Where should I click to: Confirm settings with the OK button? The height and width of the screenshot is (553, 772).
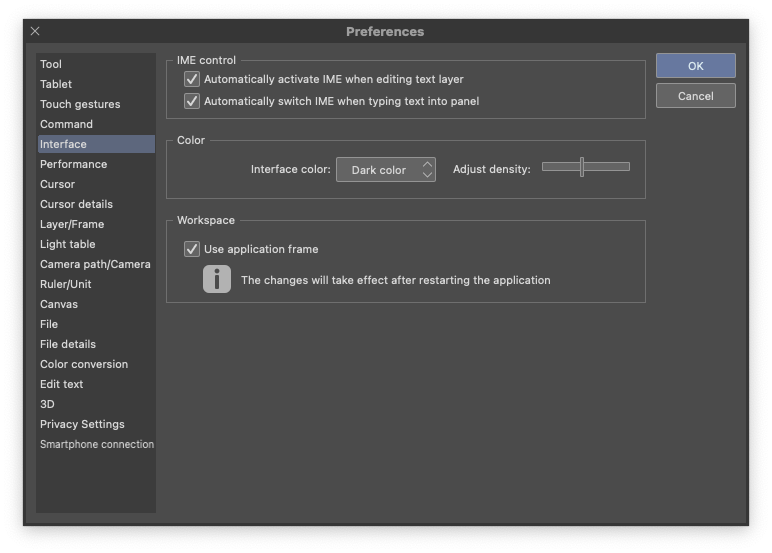[x=695, y=65]
